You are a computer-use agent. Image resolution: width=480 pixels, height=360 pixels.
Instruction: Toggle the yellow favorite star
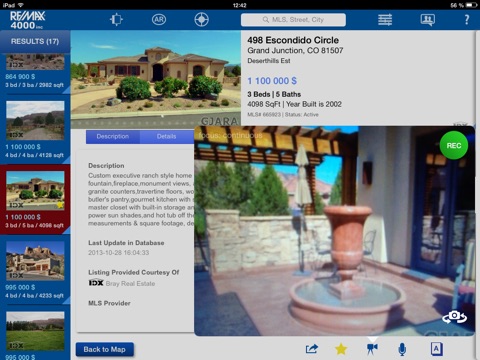tap(341, 349)
